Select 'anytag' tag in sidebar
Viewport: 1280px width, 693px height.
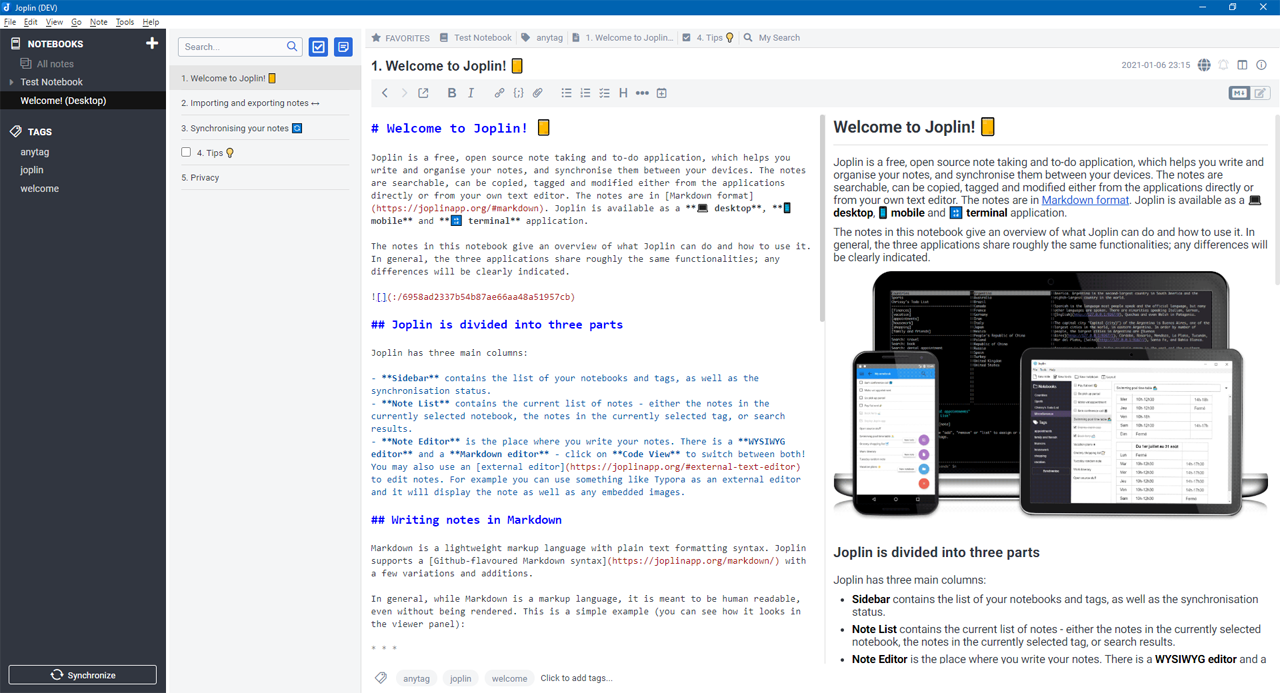coord(34,152)
